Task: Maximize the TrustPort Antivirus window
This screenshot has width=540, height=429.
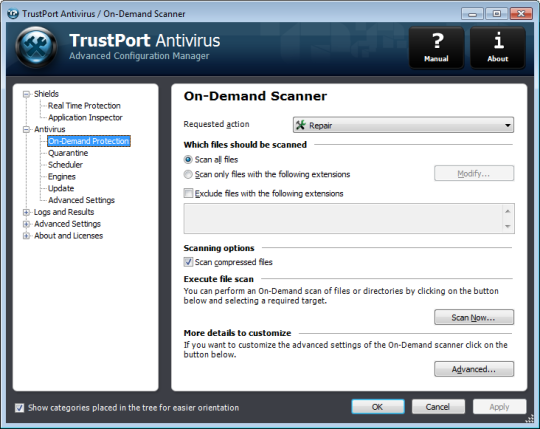Action: (497, 14)
